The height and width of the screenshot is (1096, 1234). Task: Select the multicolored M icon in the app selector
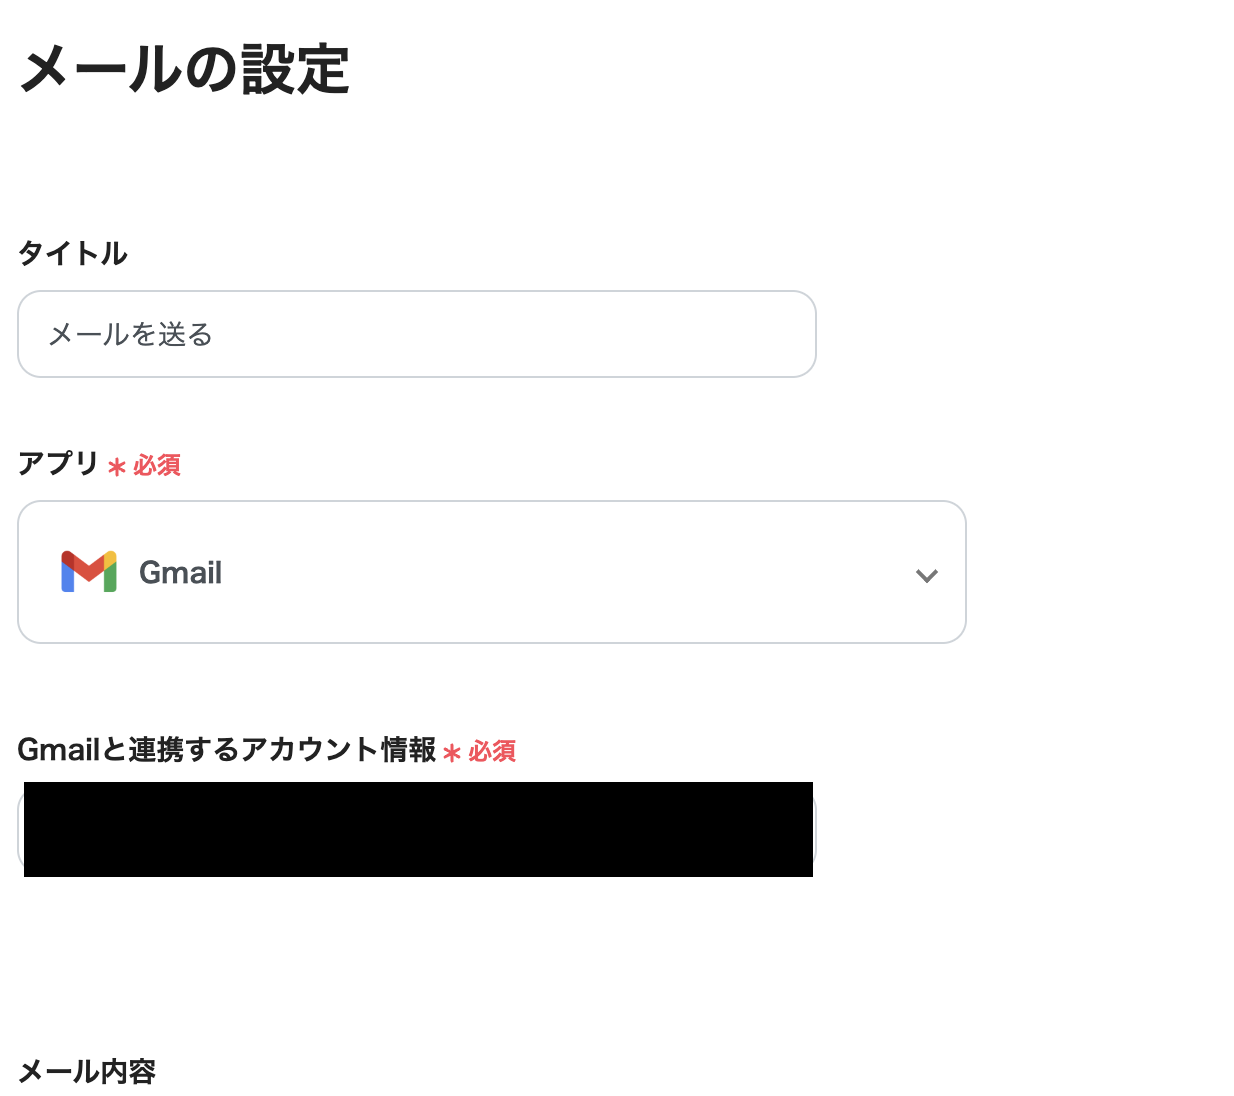pos(88,572)
